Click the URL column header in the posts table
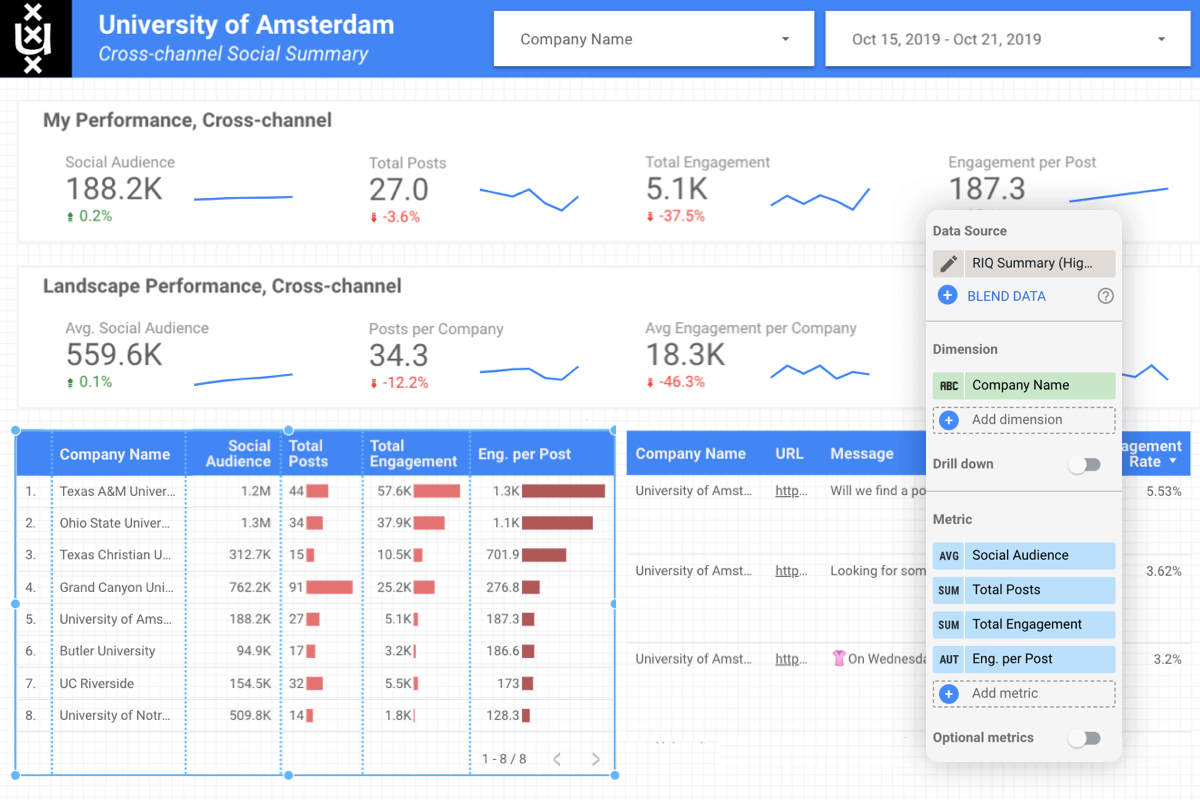Screen dimensions: 1200x800 point(789,454)
